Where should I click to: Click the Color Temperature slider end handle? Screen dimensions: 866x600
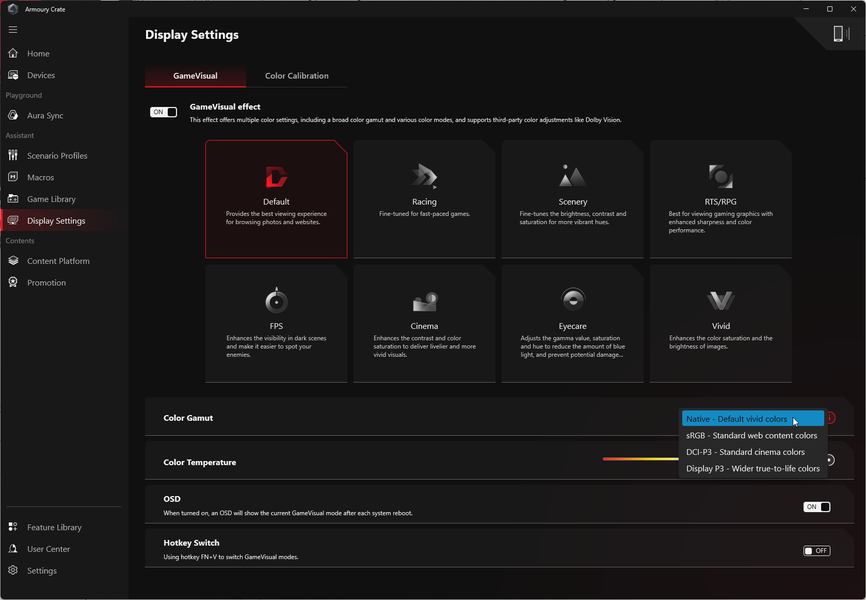[830, 460]
